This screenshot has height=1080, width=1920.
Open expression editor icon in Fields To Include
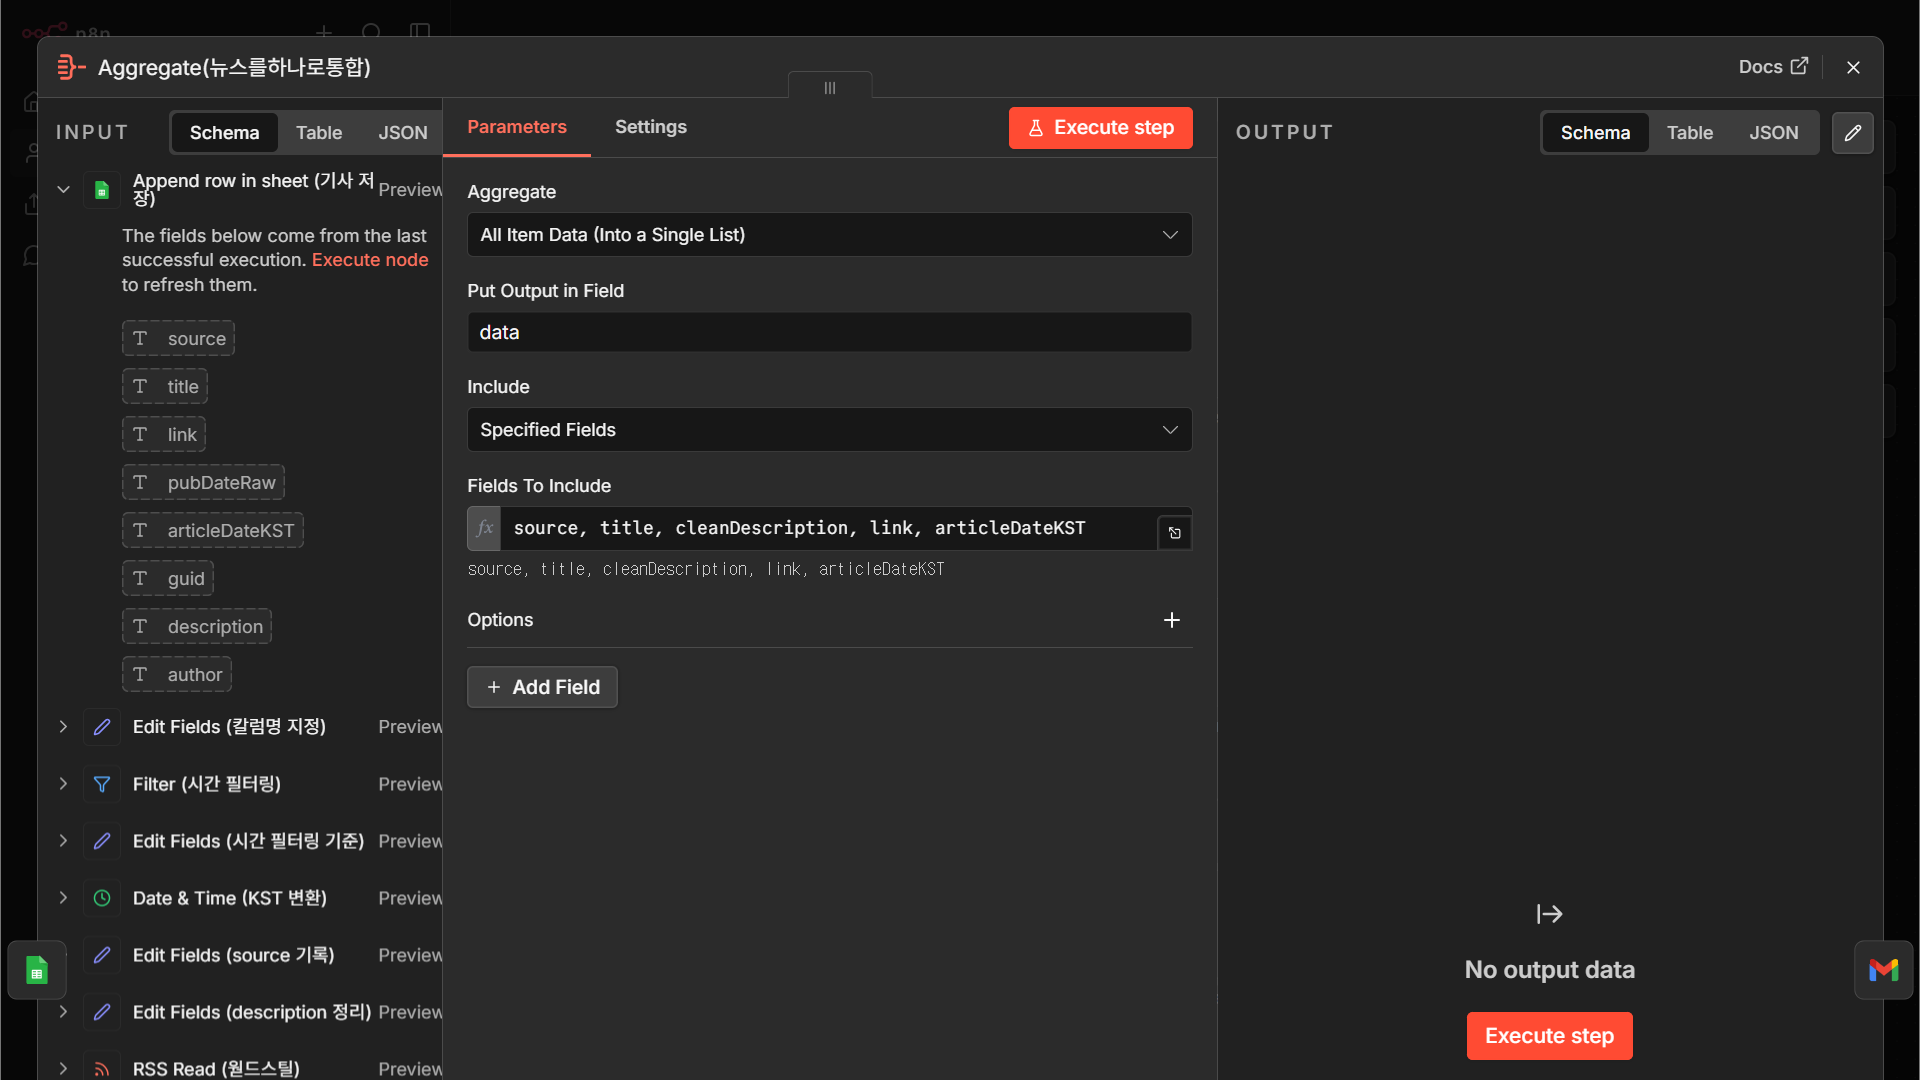(x=1175, y=533)
